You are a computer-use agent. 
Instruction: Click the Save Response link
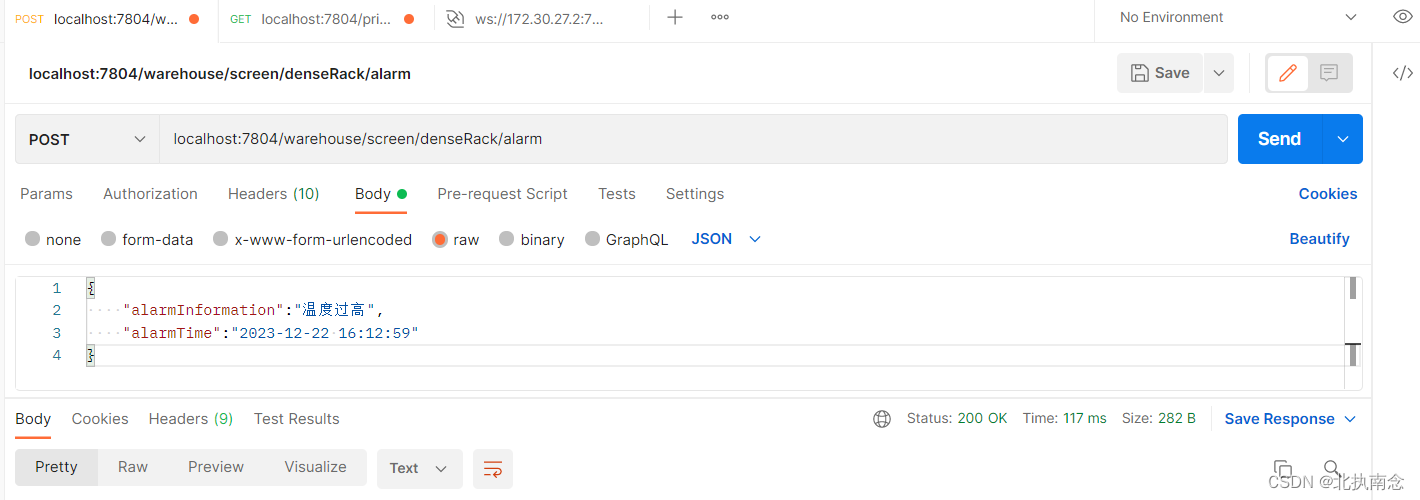1280,419
